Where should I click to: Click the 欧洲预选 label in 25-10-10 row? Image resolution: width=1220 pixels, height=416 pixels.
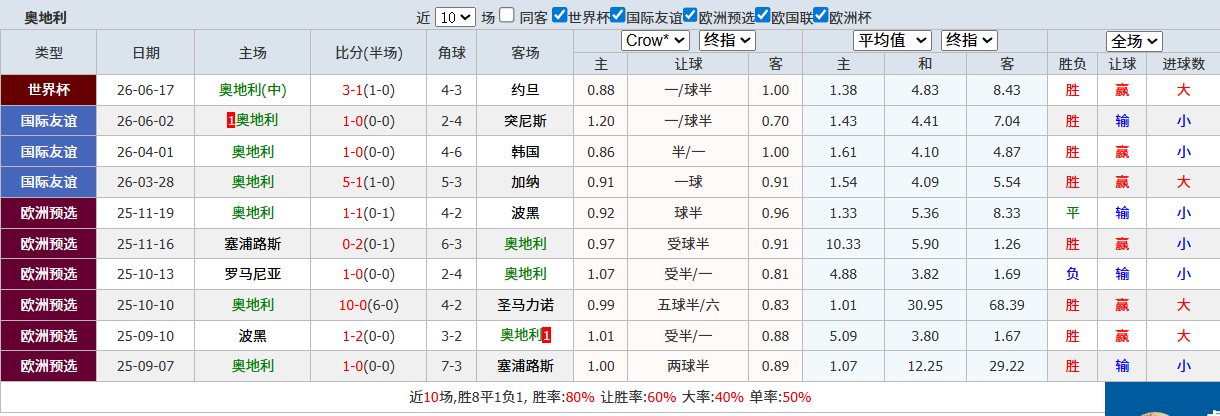tap(49, 305)
